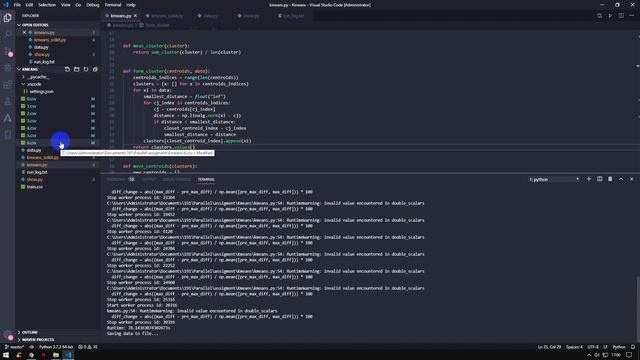
Task: Switch to data.py editor tab
Action: [x=208, y=16]
